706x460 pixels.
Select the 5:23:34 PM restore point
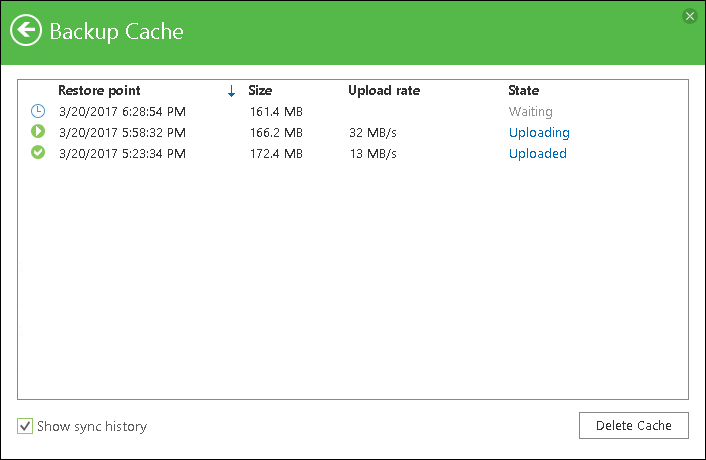[122, 154]
